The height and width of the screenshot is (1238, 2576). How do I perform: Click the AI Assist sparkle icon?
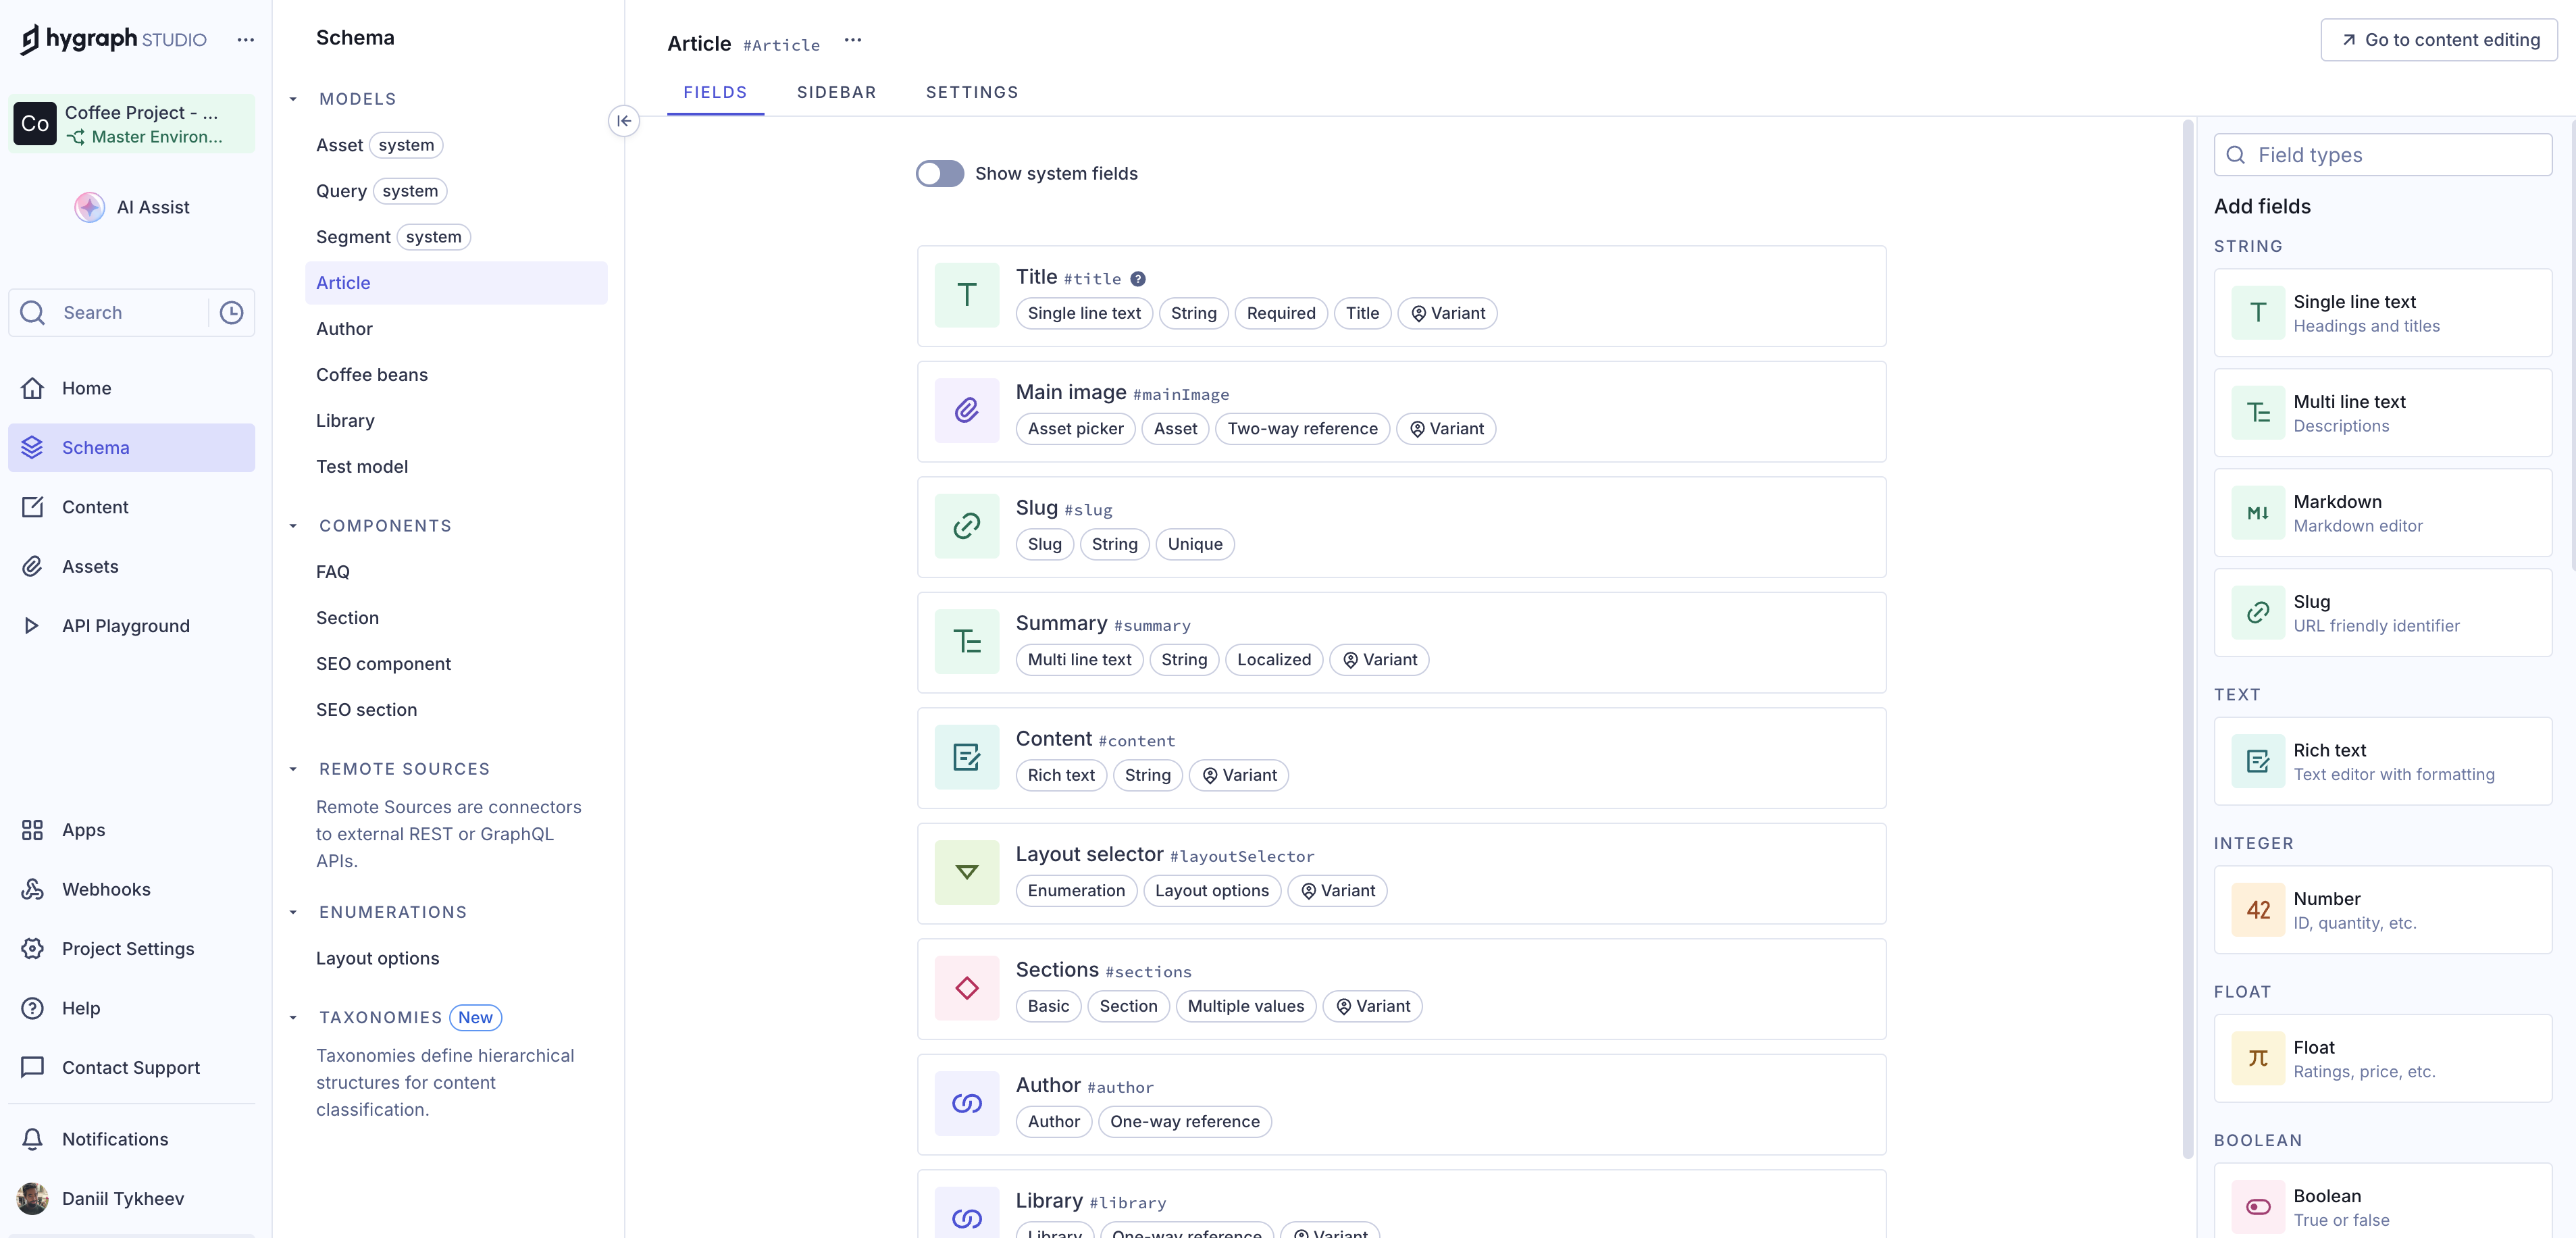[89, 207]
